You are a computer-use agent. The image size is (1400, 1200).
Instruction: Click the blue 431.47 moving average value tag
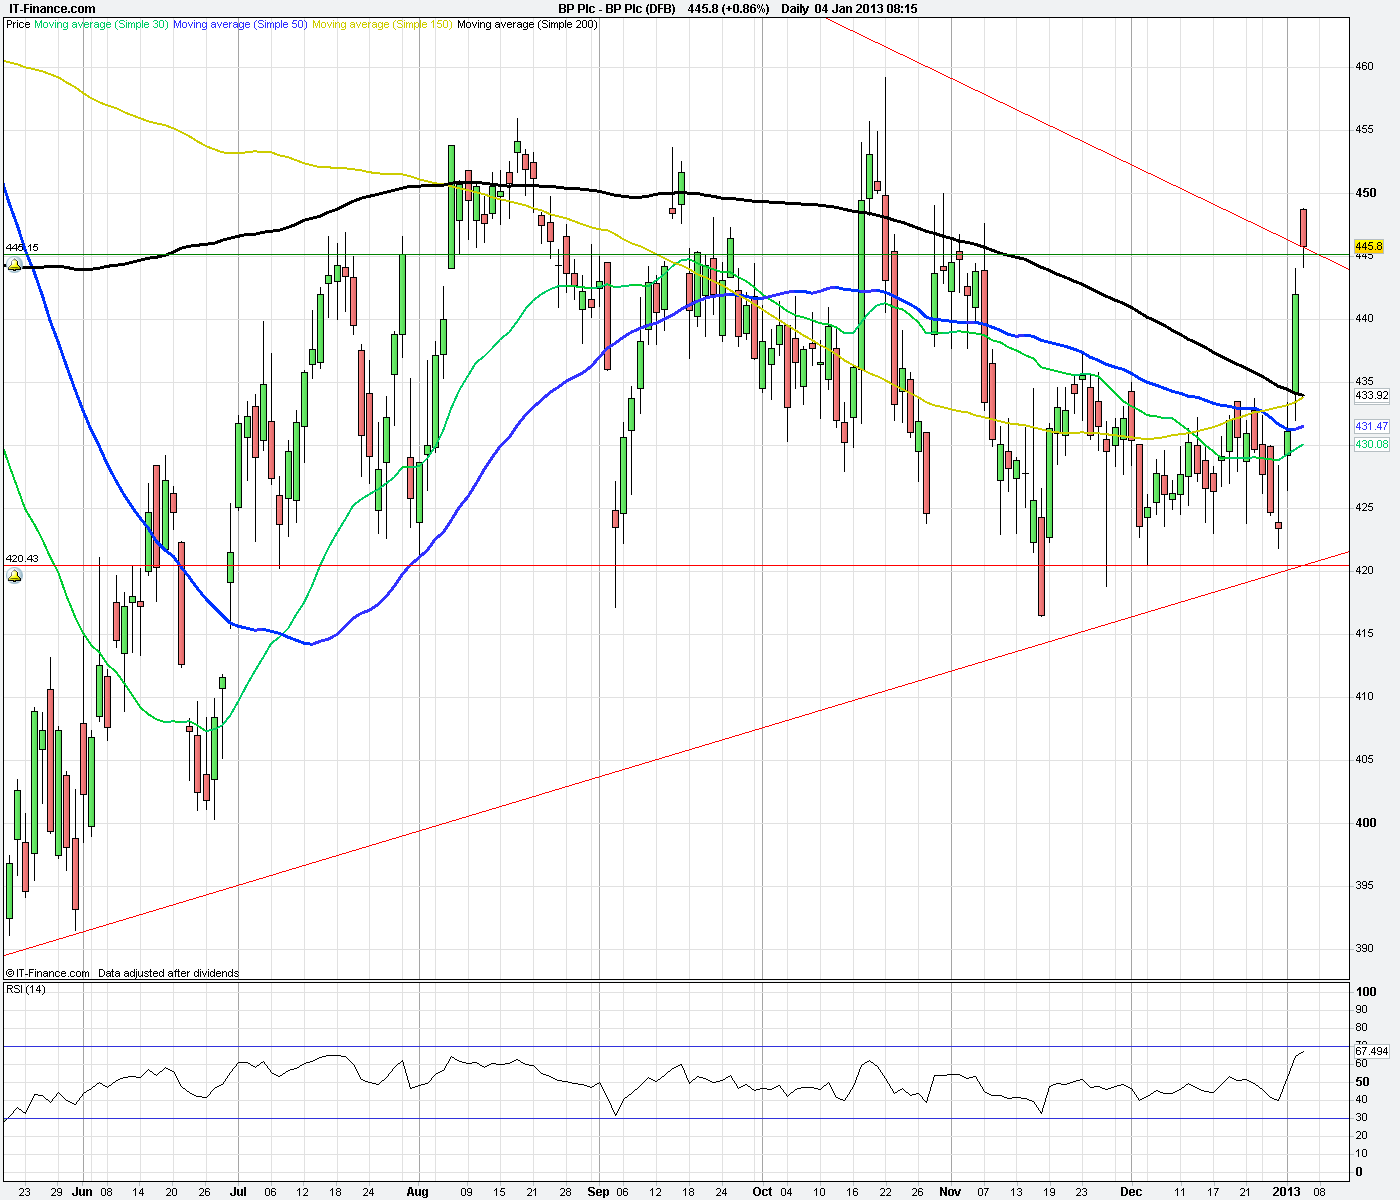(x=1371, y=426)
